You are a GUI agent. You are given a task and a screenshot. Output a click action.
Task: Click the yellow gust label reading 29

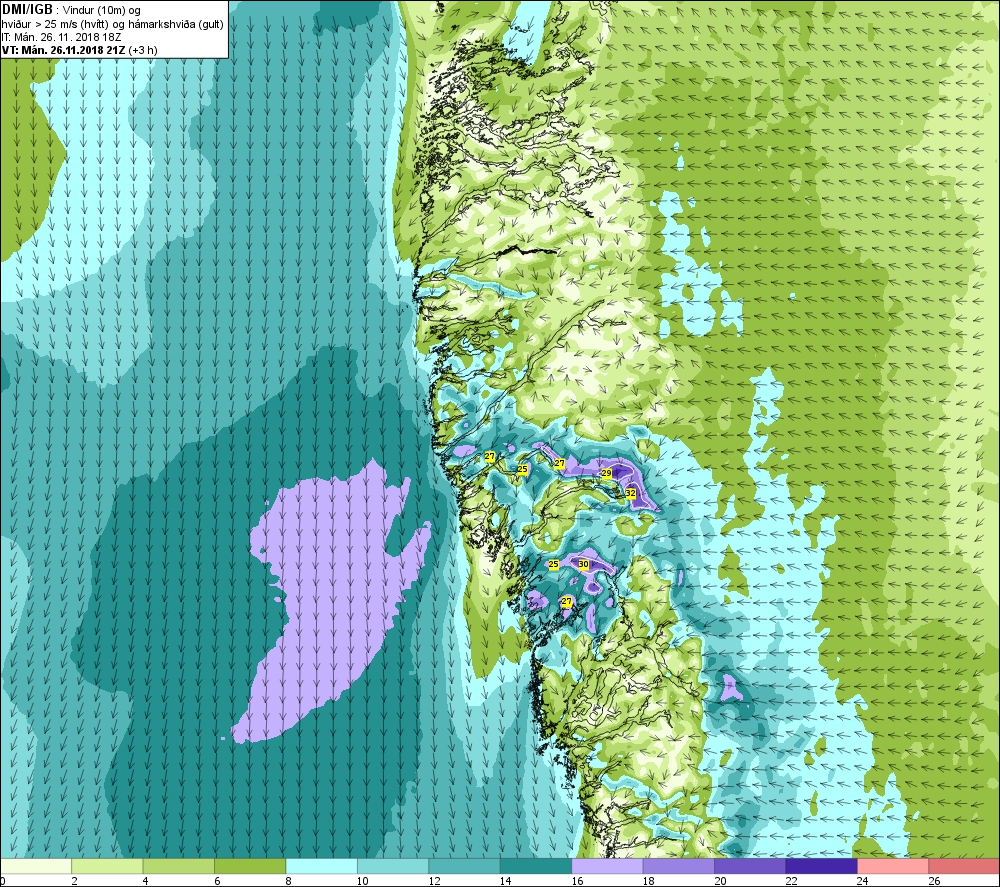tap(607, 473)
